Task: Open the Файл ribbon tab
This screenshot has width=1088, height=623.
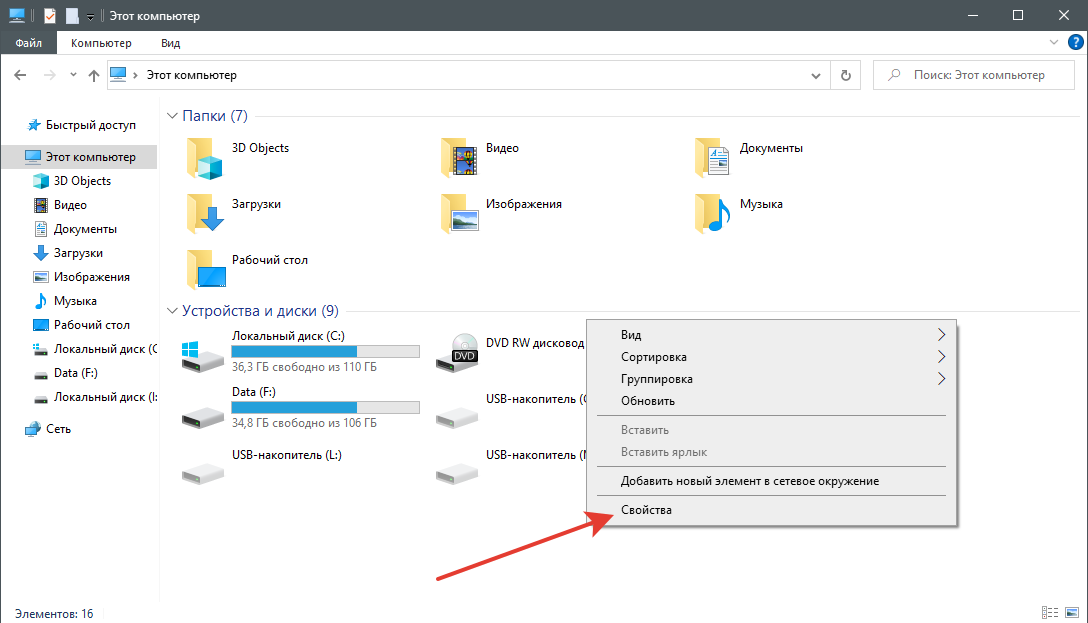Action: click(28, 43)
